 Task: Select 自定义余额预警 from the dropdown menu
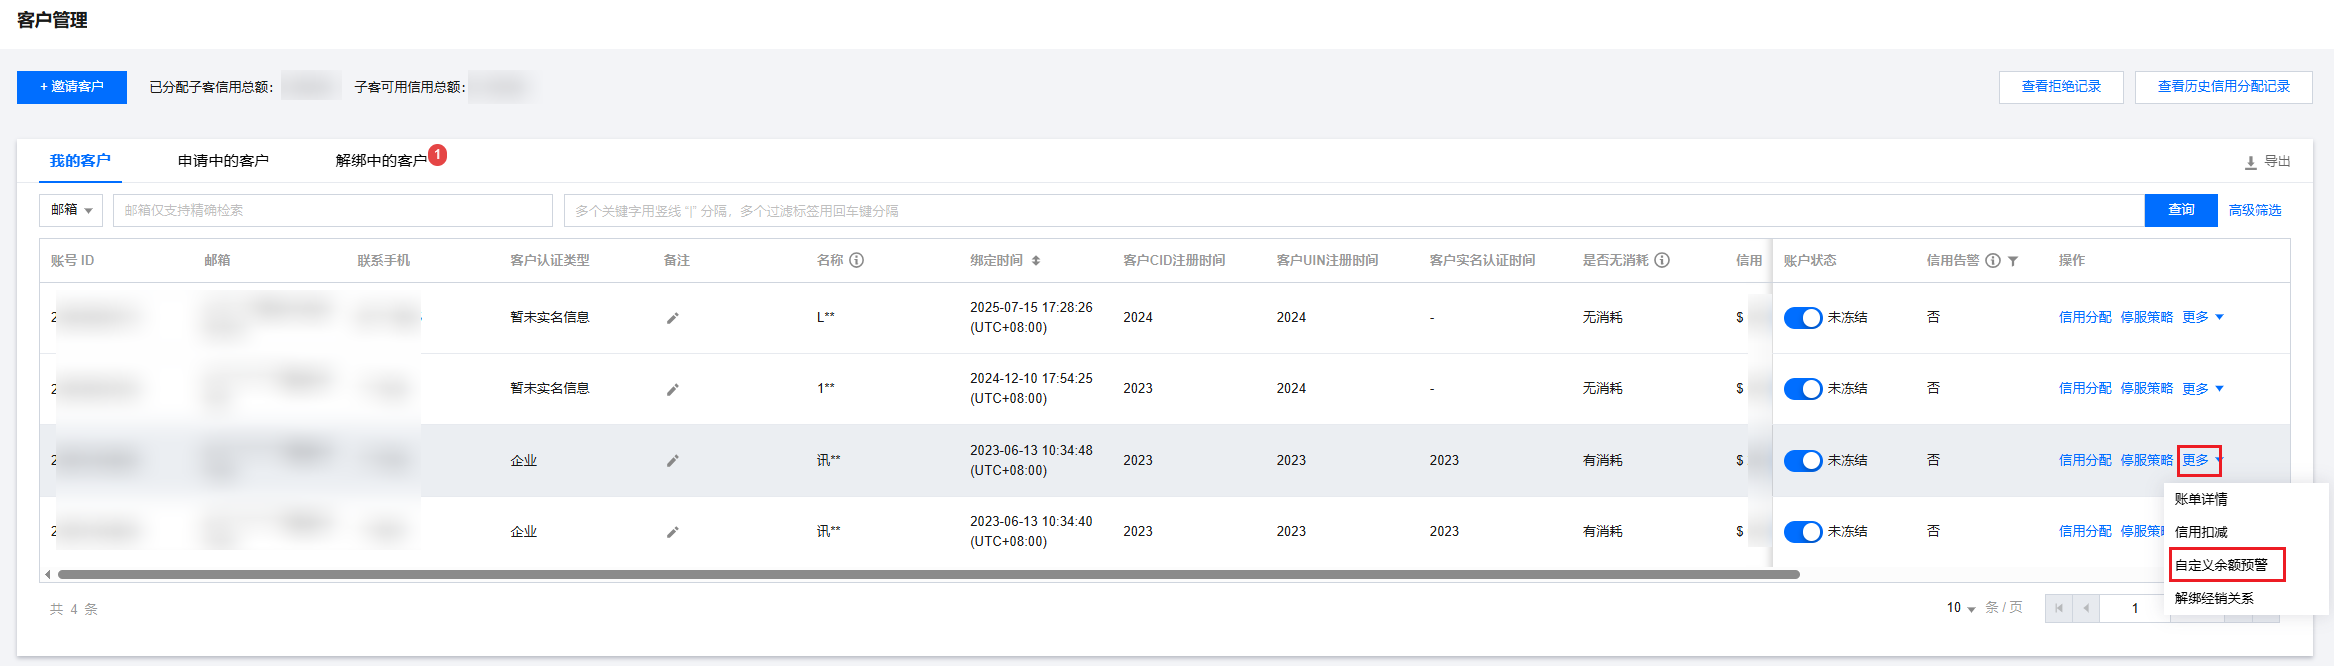coord(2221,565)
